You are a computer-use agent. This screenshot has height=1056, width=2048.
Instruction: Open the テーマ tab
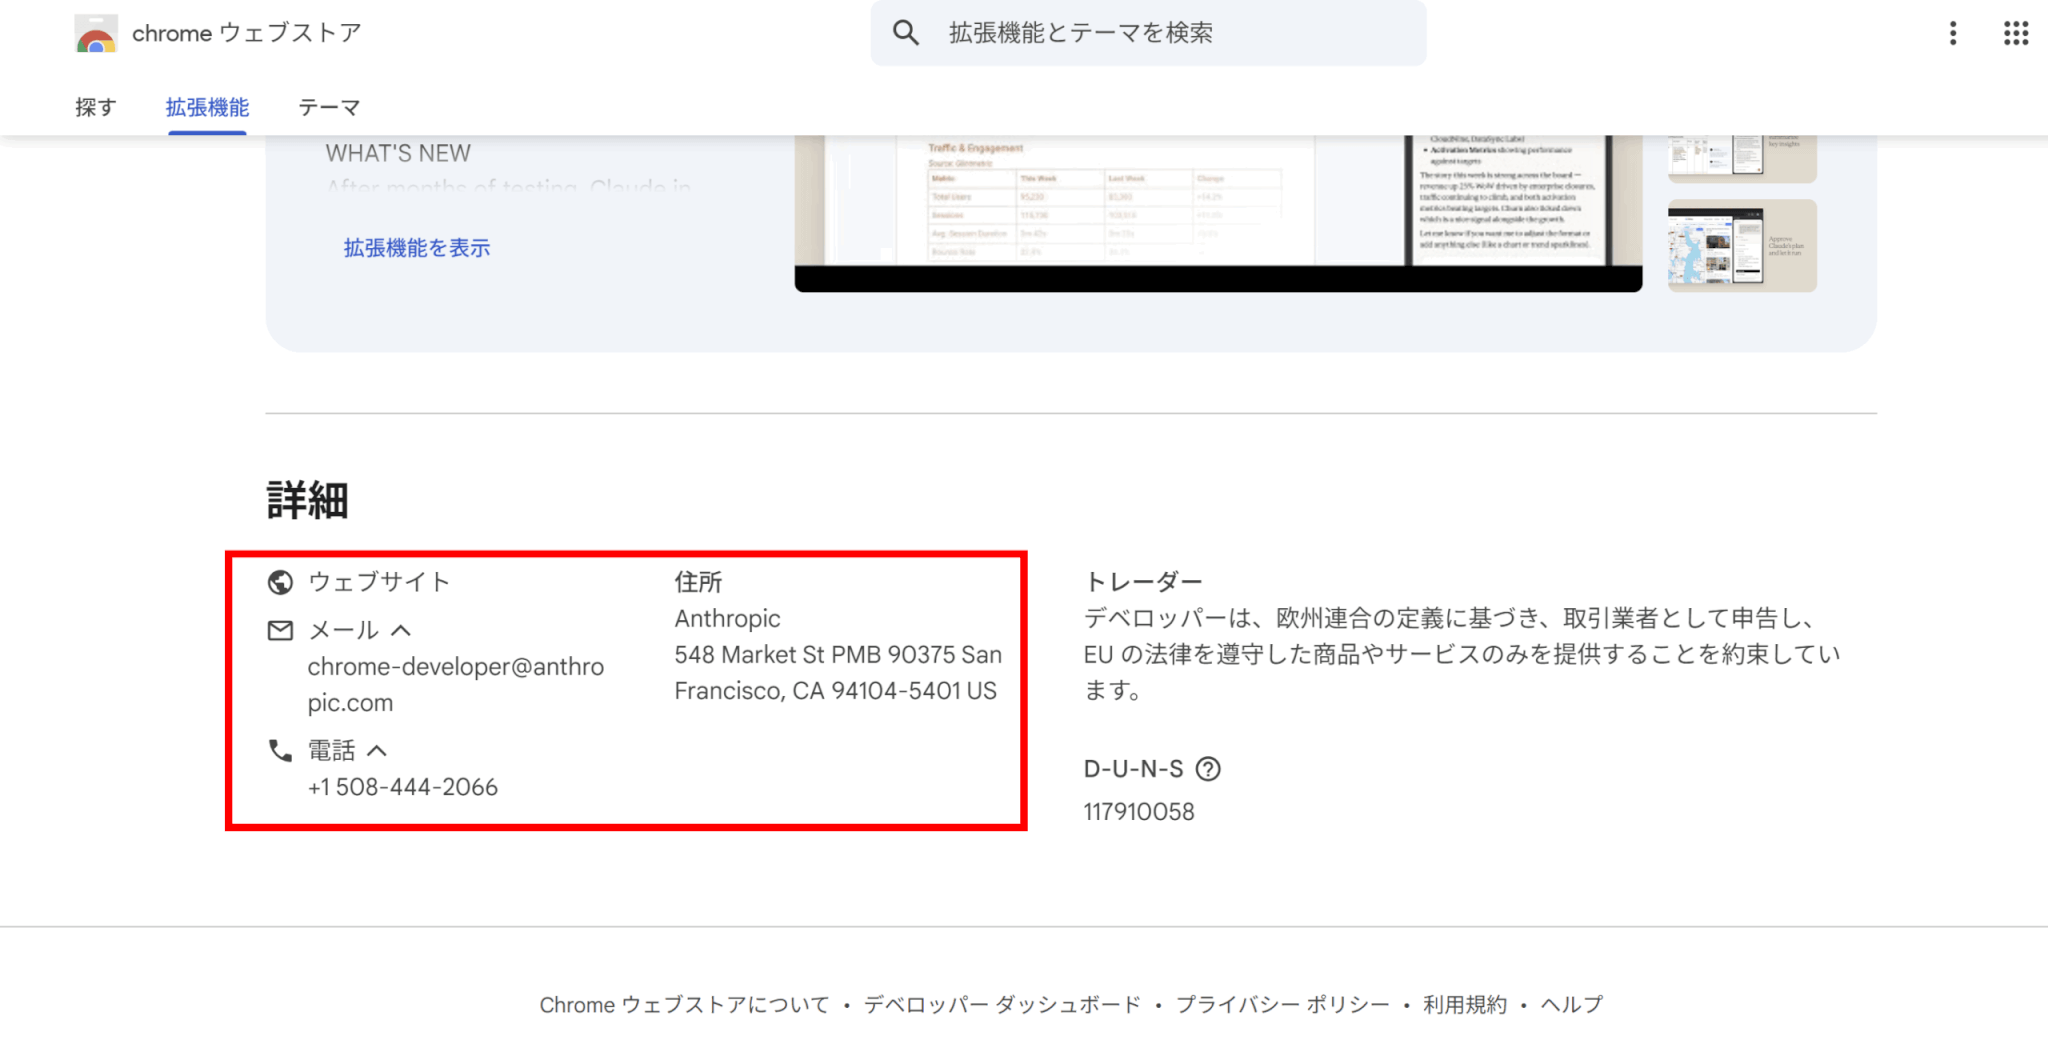coord(329,107)
